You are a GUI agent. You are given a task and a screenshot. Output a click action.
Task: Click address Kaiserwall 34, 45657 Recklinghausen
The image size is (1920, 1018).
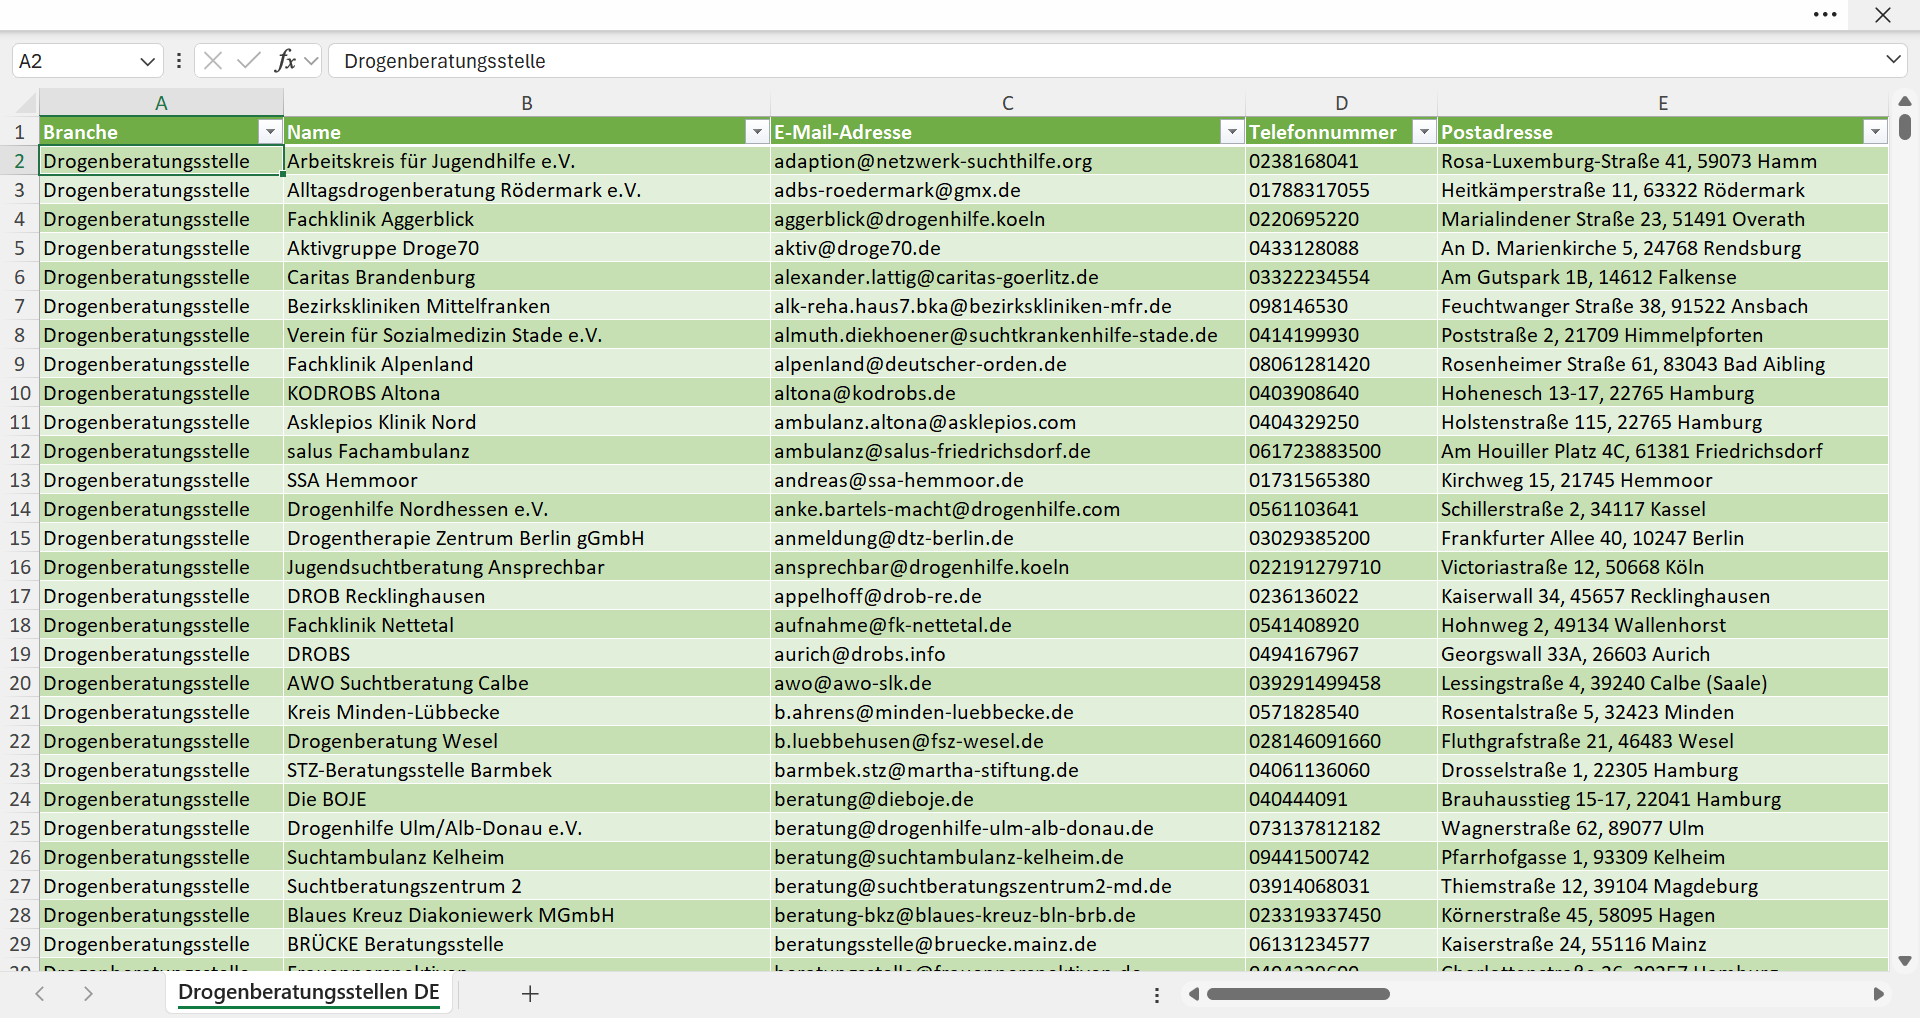pyautogui.click(x=1662, y=596)
